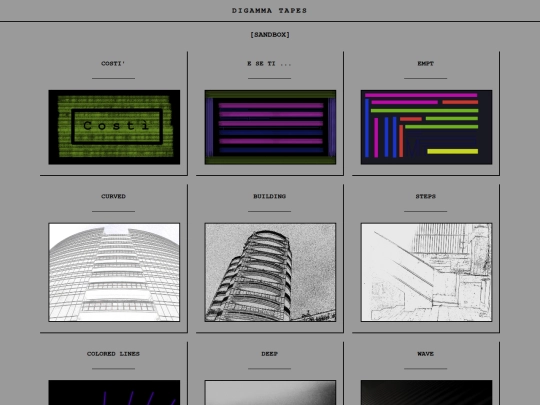Open the EMPT colored bars thumbnail
Screen dimensions: 540x405
tap(426, 127)
